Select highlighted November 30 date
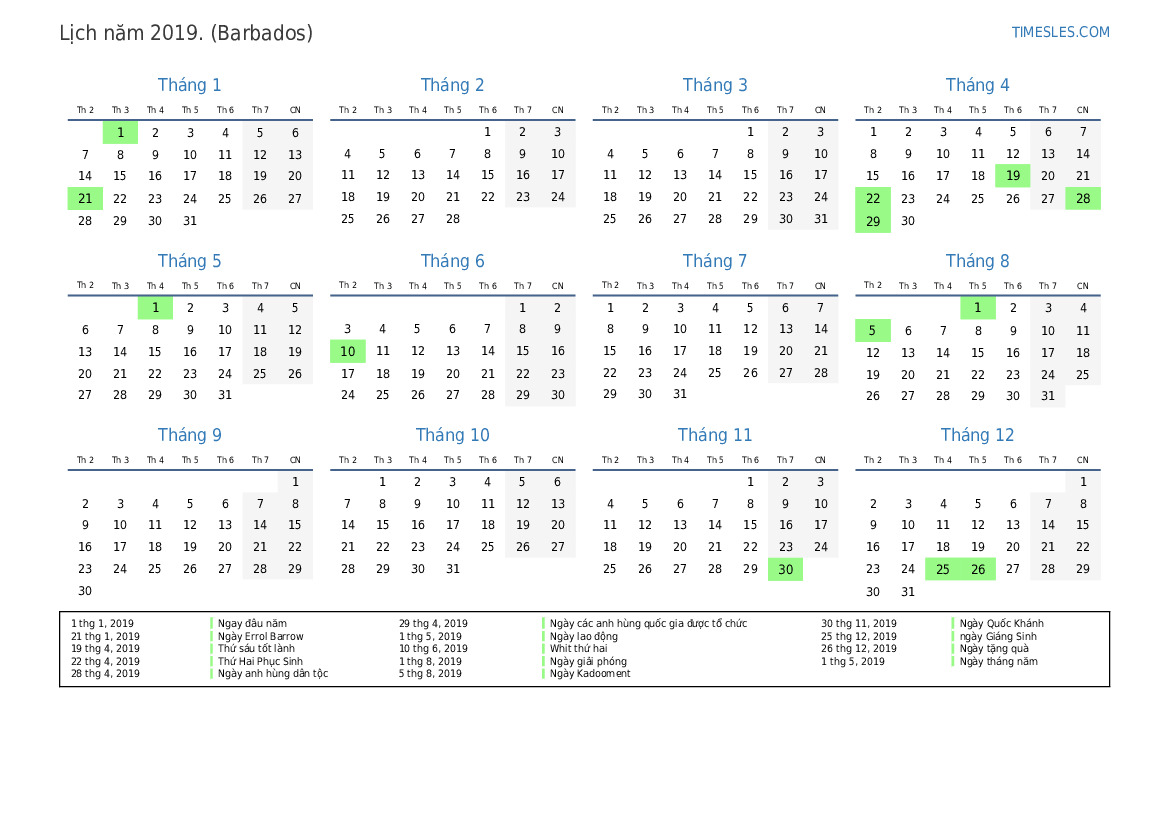 coord(785,570)
